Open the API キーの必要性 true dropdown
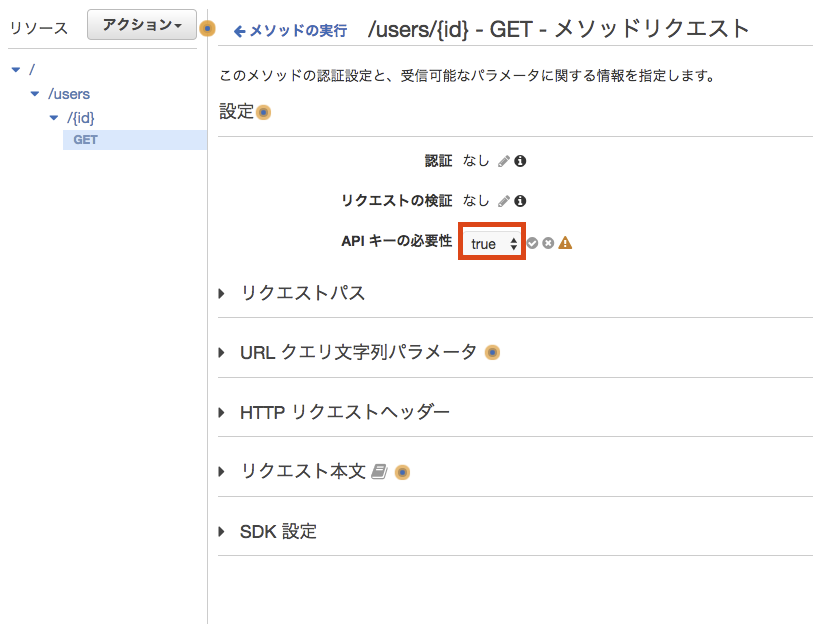Viewport: 813px width, 624px height. (x=493, y=243)
